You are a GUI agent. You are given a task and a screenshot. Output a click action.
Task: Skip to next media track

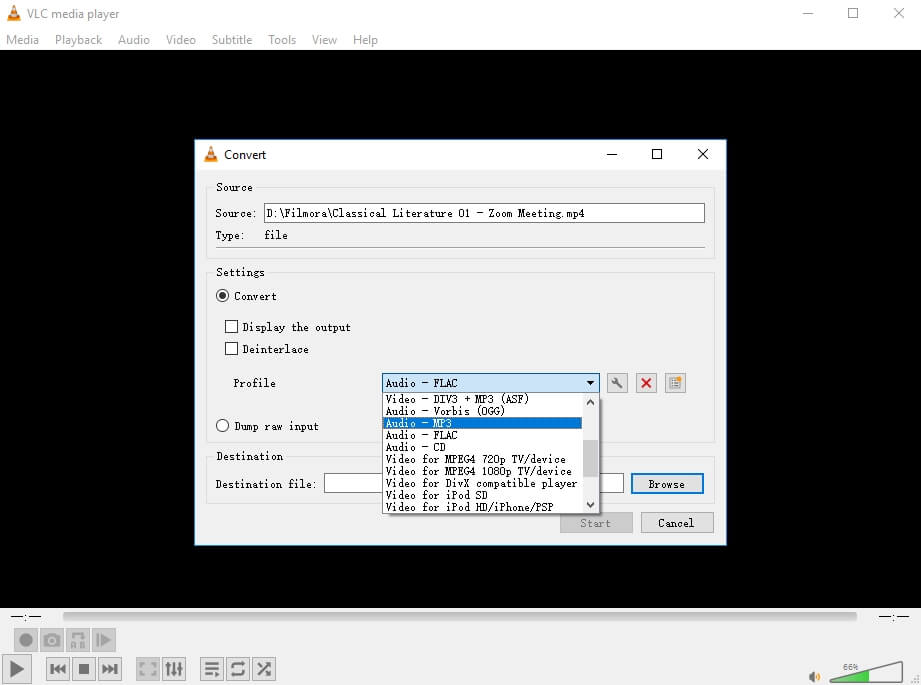pos(110,669)
